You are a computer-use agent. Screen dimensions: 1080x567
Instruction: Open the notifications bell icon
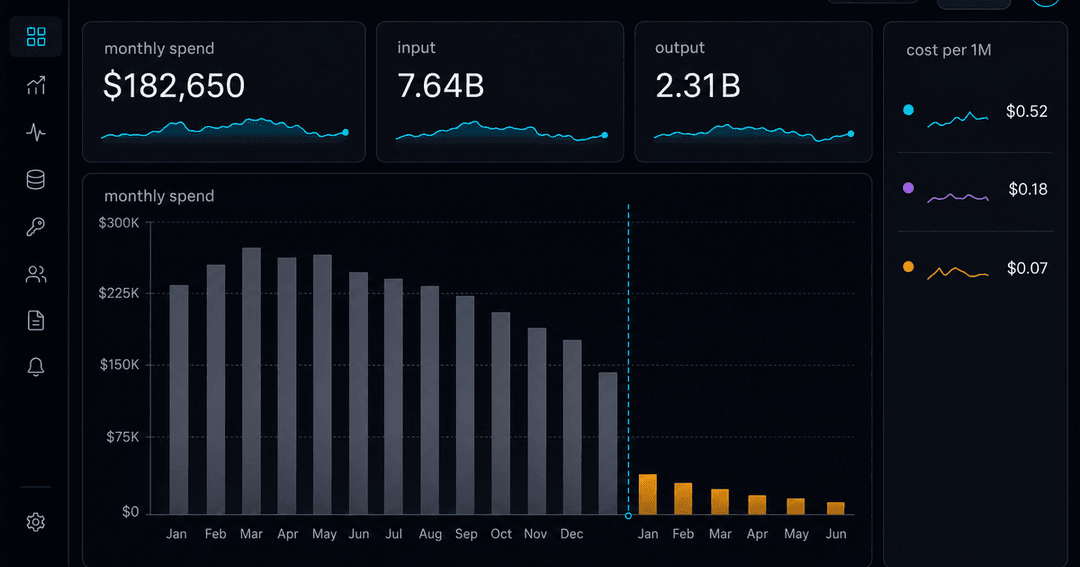(36, 367)
